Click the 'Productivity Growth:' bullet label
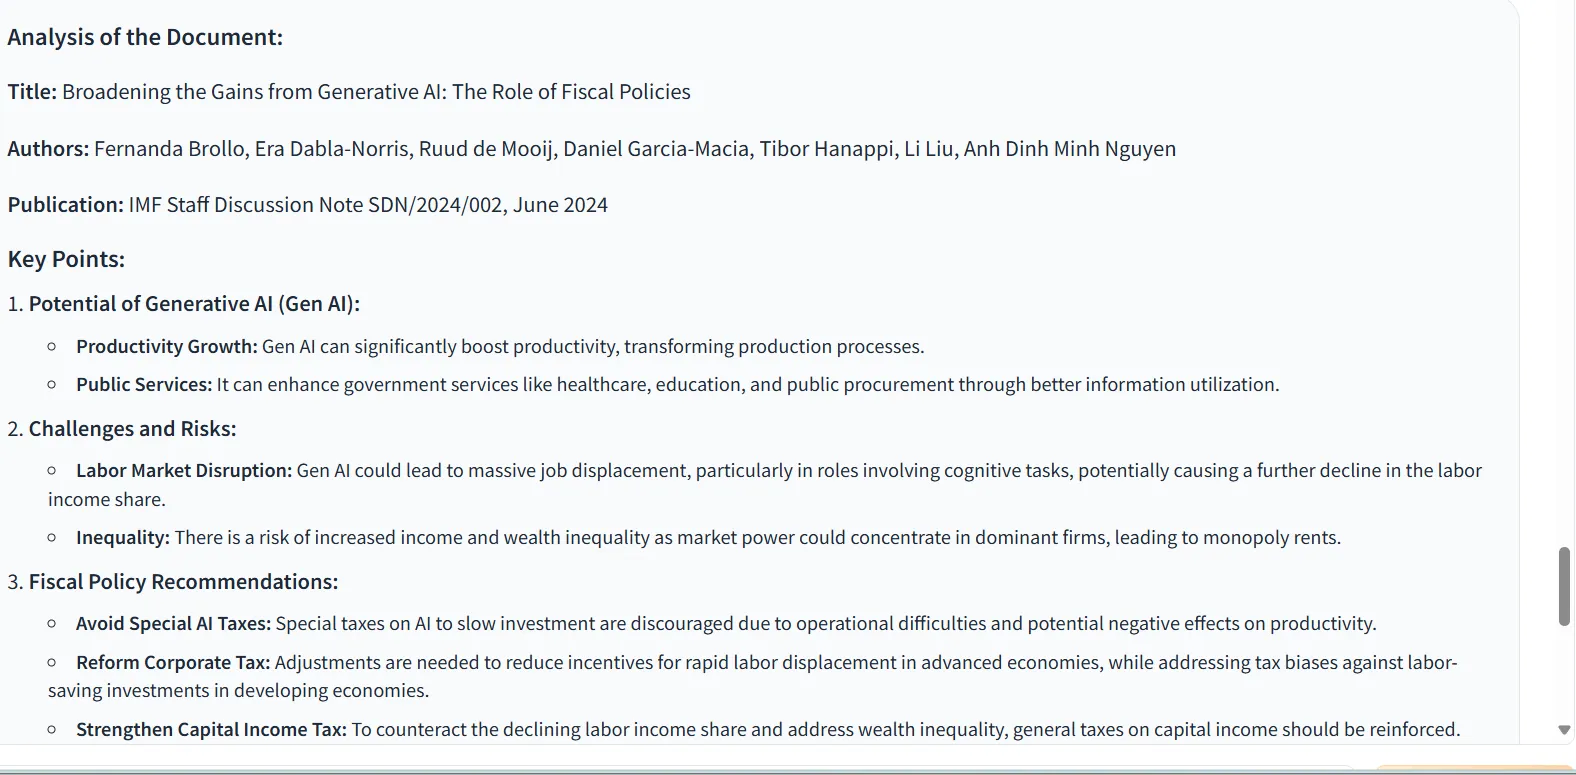The width and height of the screenshot is (1576, 775). point(167,347)
